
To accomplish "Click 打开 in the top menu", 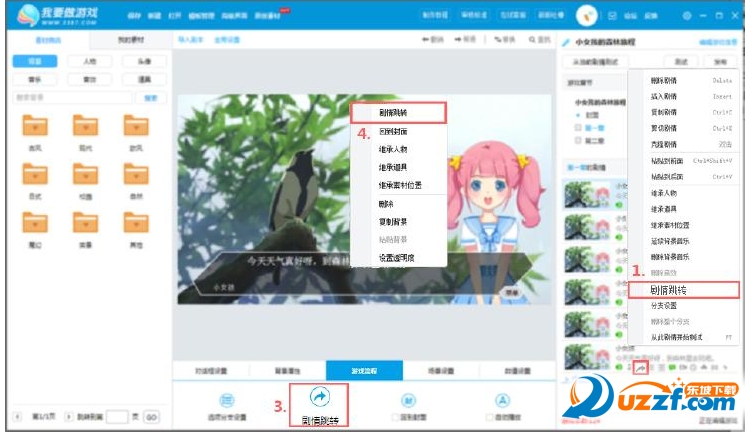I will pyautogui.click(x=175, y=16).
